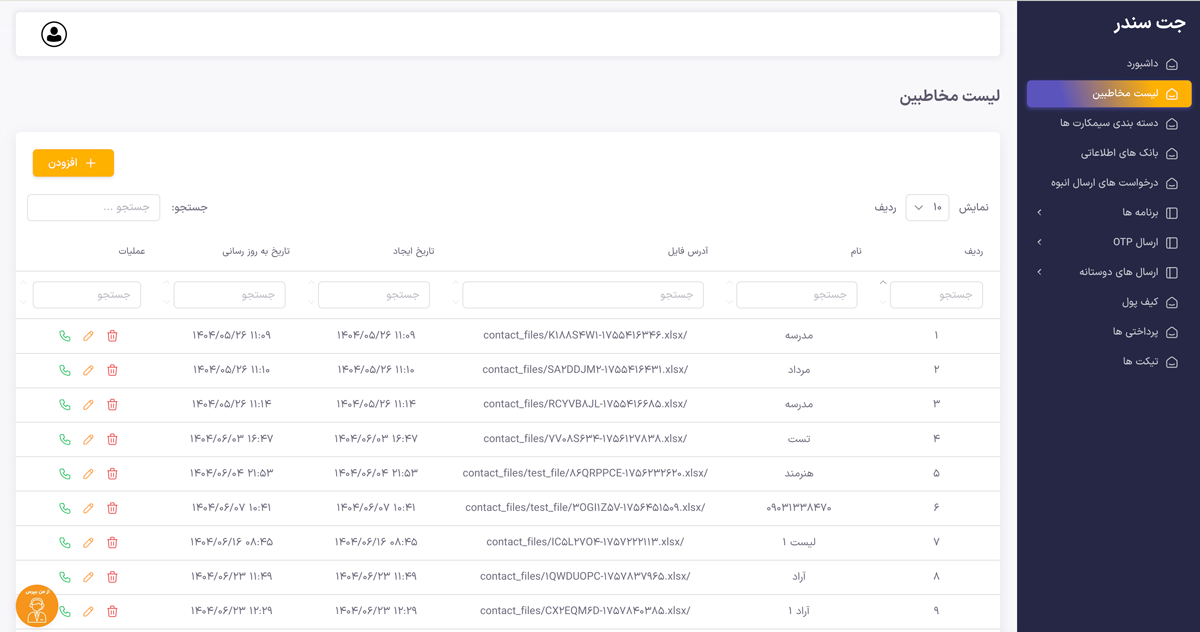
Task: Expand the برنامه ها sidebar menu
Action: (1108, 213)
